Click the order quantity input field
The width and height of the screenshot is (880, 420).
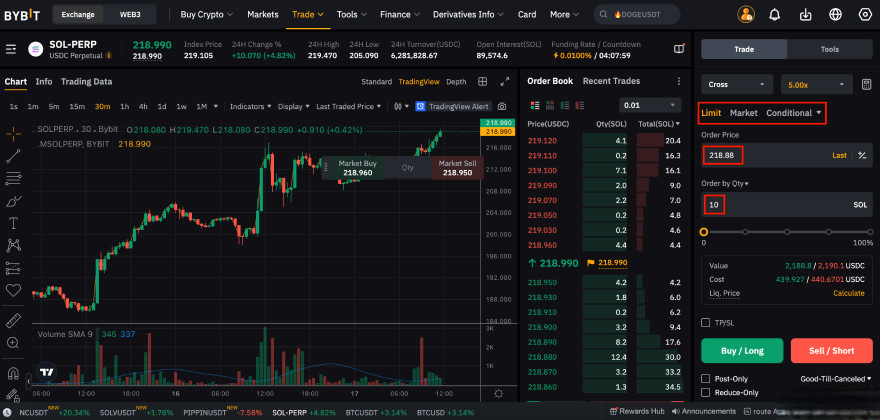click(787, 205)
